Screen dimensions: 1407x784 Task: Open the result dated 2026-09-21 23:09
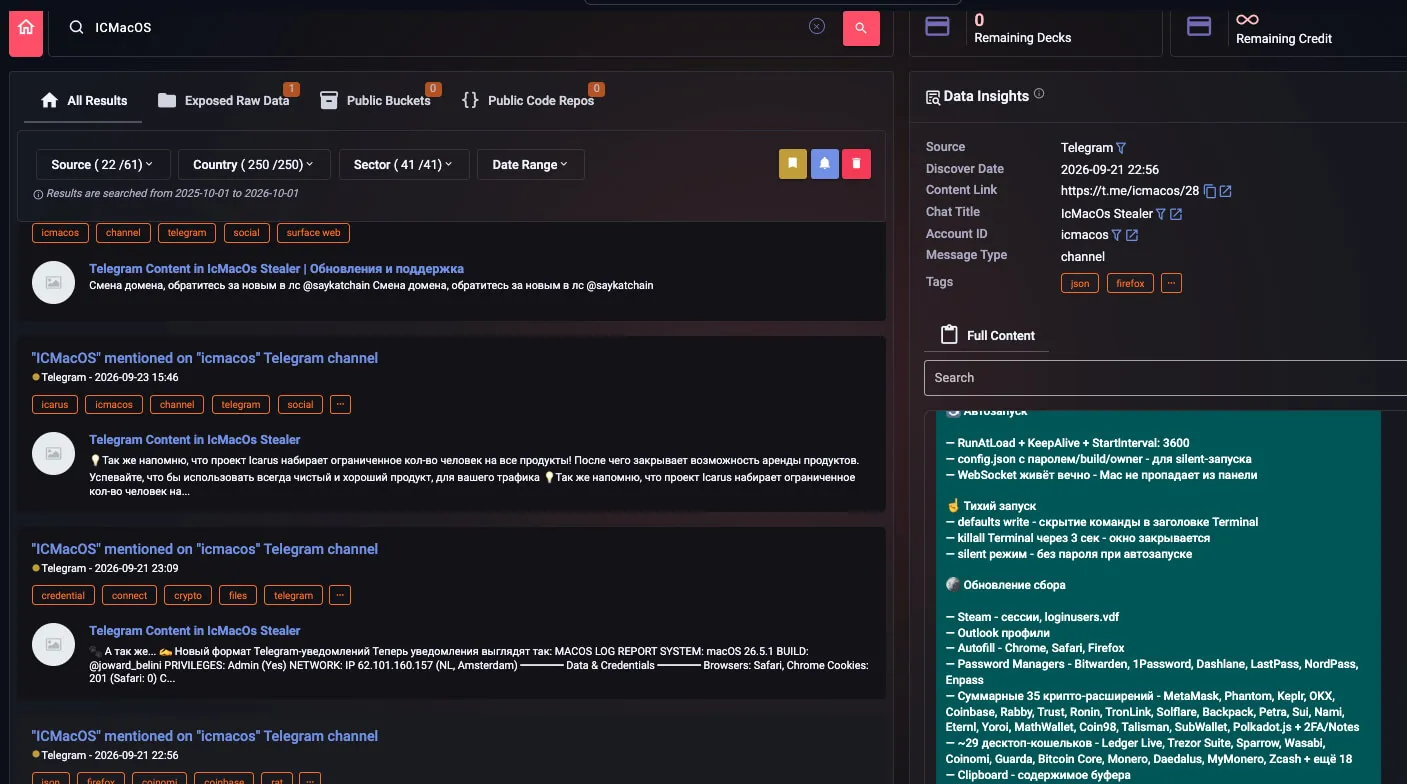(x=204, y=549)
